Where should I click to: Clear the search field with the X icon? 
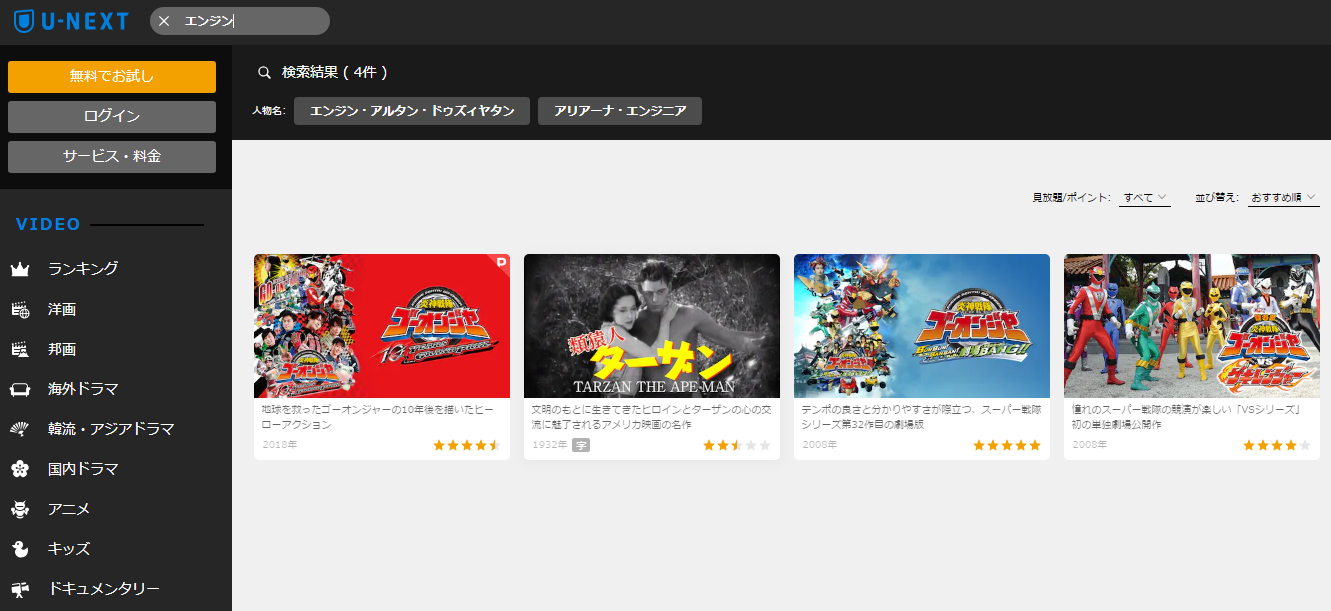coord(164,21)
